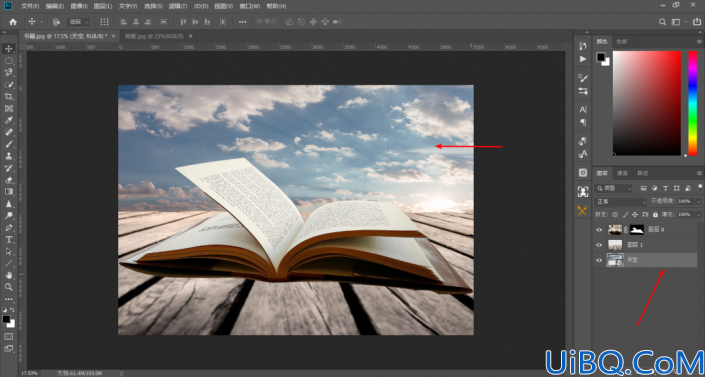Open the 编辑(E) menu
The image size is (705, 377).
54,6
